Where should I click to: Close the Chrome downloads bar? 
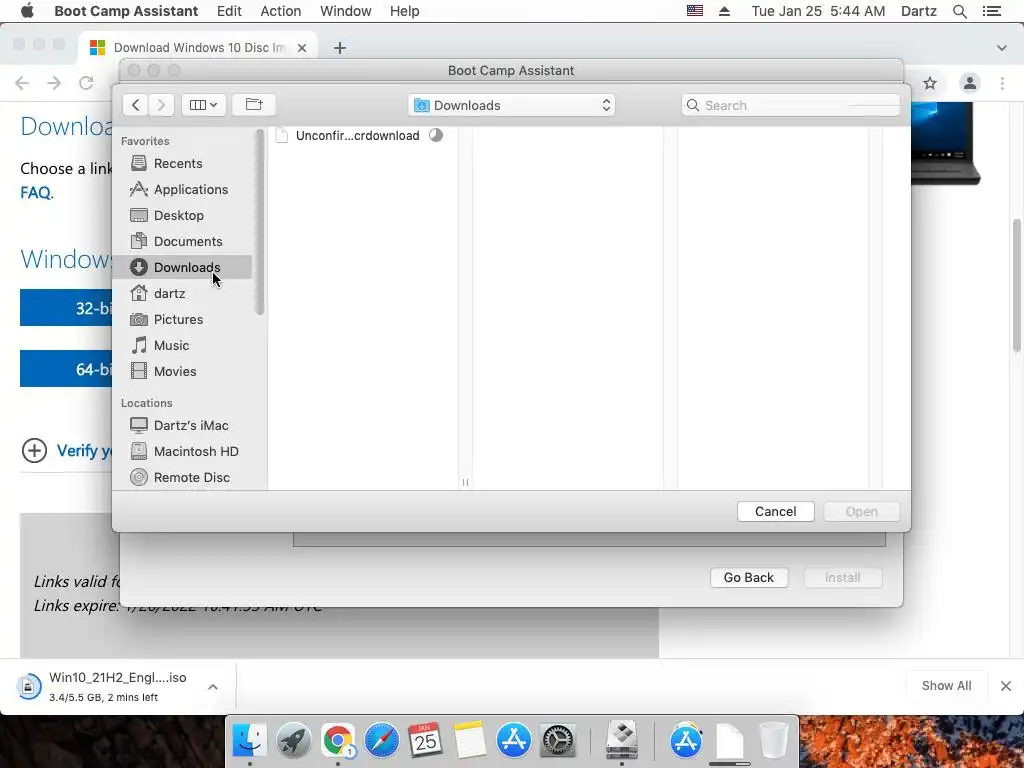pyautogui.click(x=1006, y=686)
